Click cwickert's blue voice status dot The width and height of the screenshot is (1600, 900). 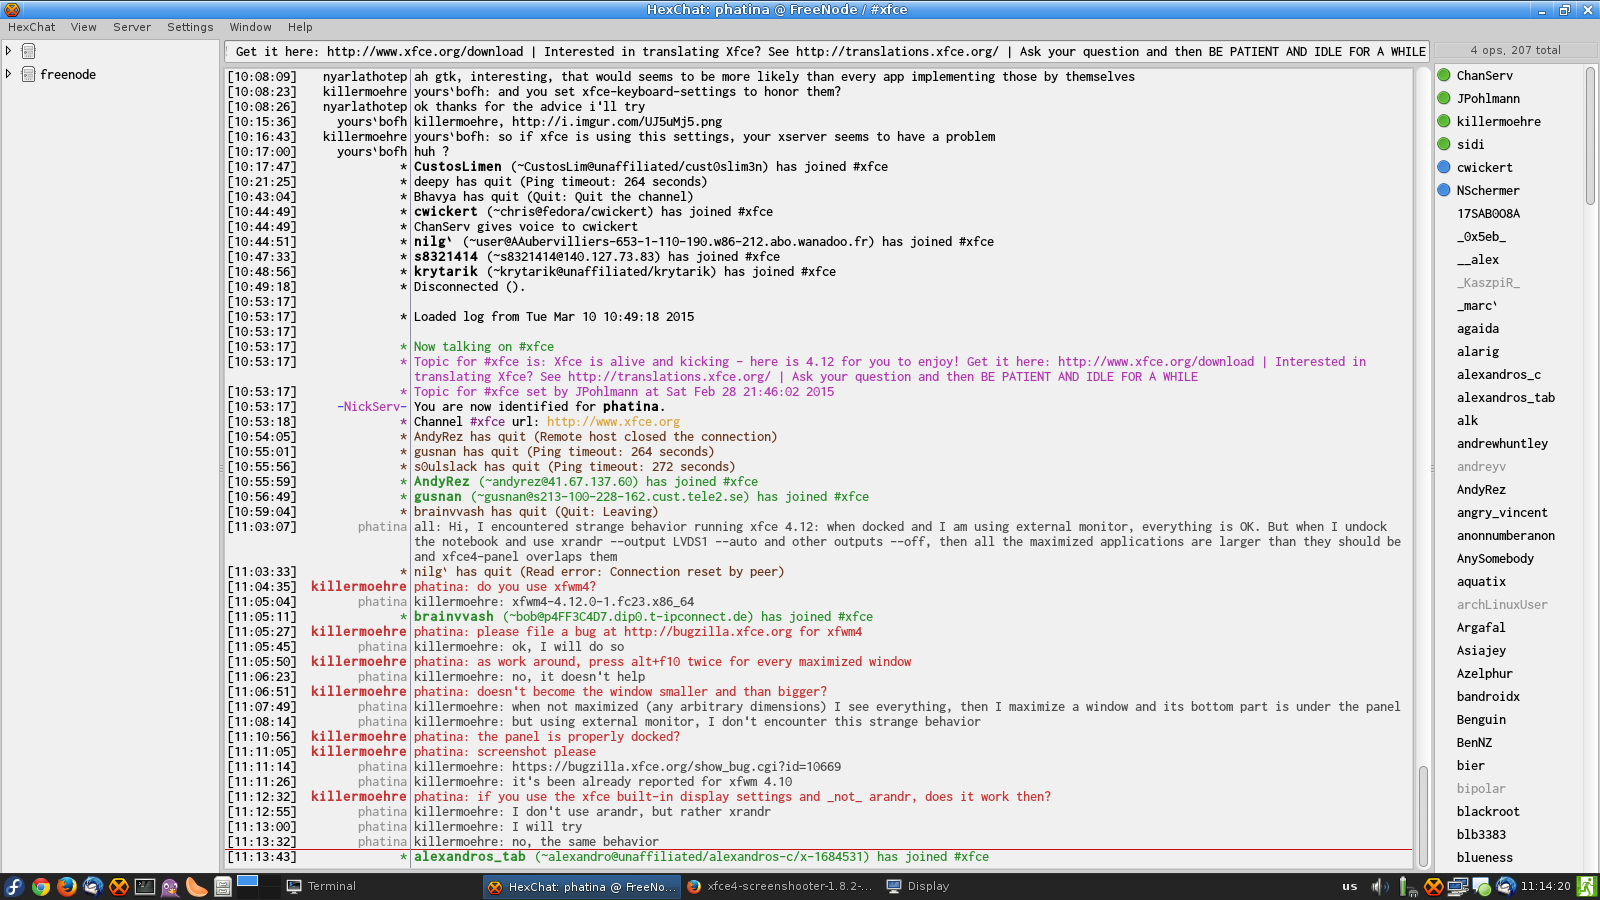(1444, 167)
